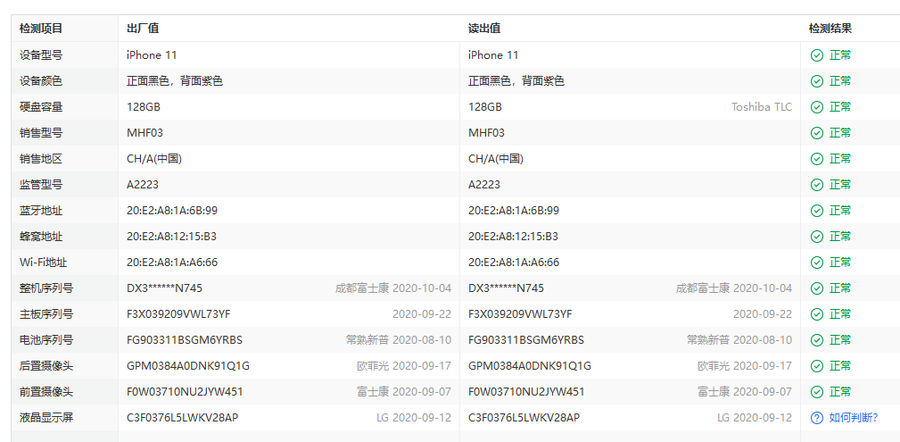Click the Toshiba TLC storage note
Screen dimensions: 900x442
tap(761, 107)
